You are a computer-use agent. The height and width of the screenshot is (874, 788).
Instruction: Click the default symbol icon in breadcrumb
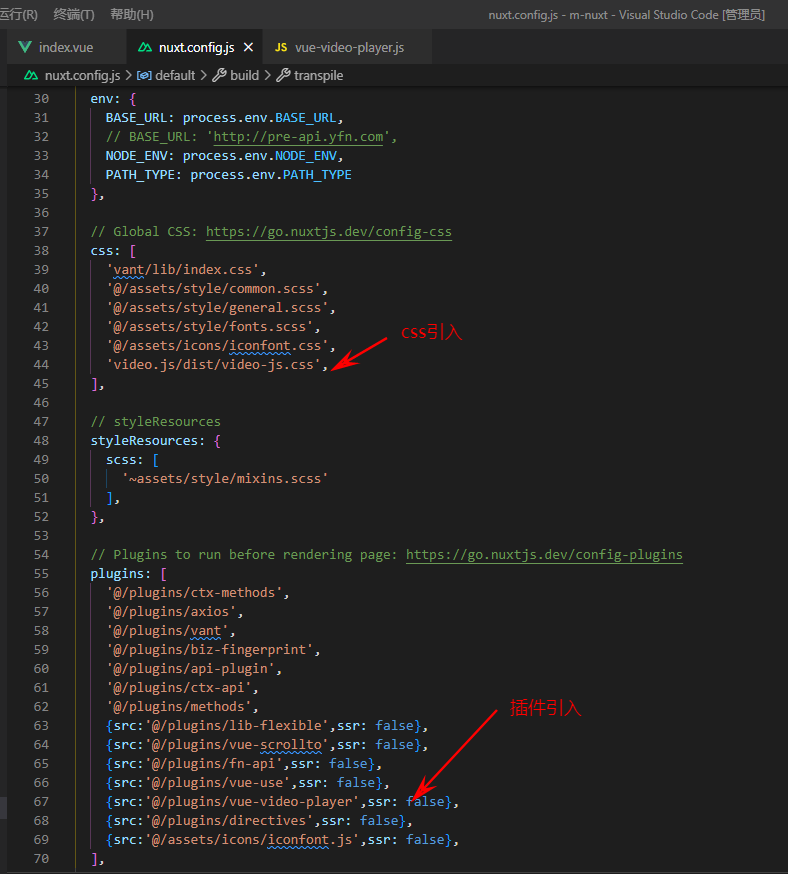pyautogui.click(x=144, y=75)
